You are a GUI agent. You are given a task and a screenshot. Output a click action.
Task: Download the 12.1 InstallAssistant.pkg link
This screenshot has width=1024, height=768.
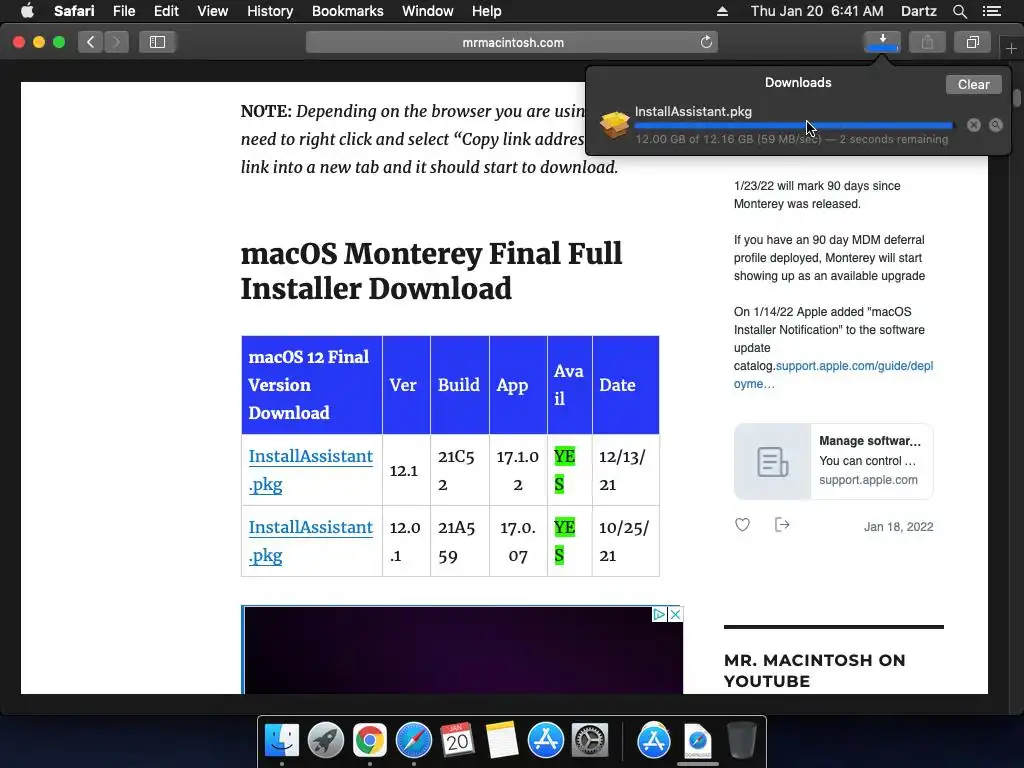click(310, 470)
